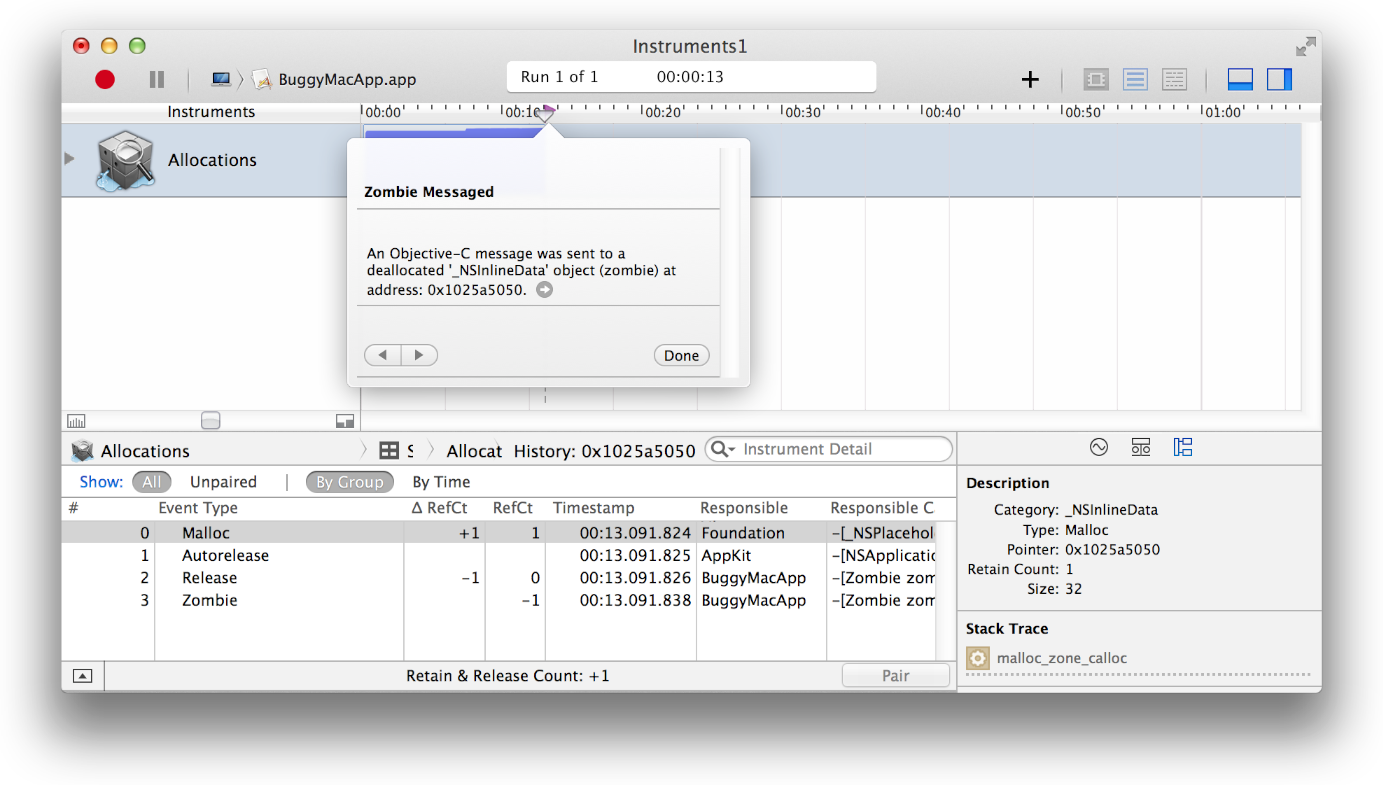1383x785 pixels.
Task: Click the Pair button
Action: coord(895,676)
